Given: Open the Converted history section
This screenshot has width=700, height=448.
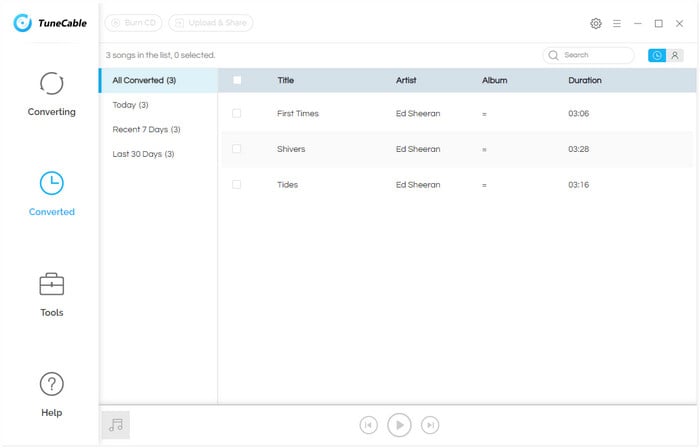Looking at the screenshot, I should (51, 194).
